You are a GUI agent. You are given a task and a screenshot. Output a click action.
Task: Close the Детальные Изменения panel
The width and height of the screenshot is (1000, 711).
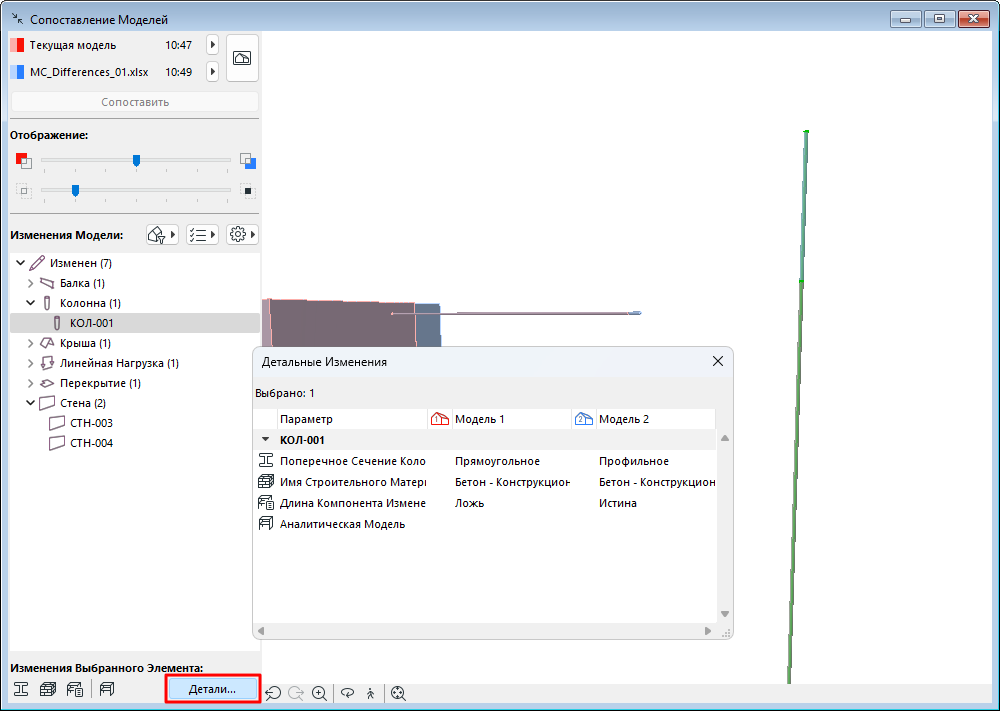pyautogui.click(x=717, y=362)
